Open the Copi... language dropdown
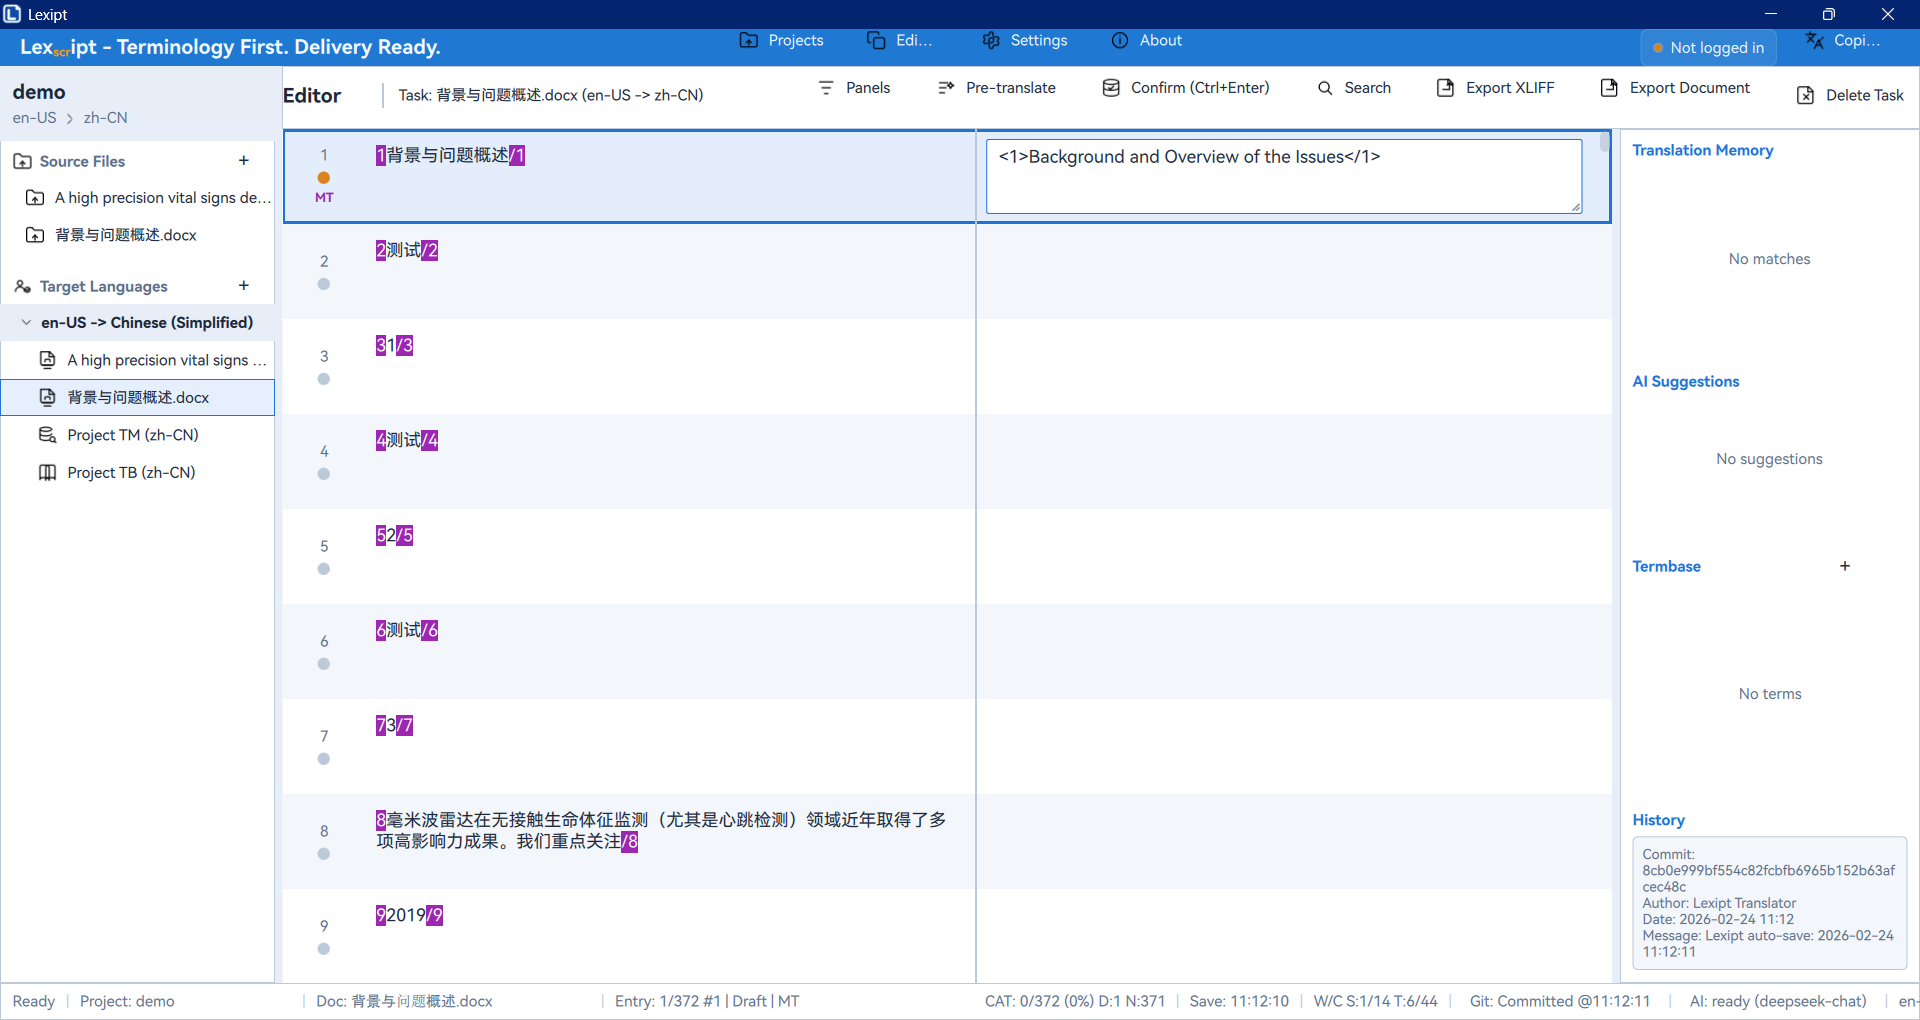This screenshot has height=1020, width=1920. [1842, 41]
